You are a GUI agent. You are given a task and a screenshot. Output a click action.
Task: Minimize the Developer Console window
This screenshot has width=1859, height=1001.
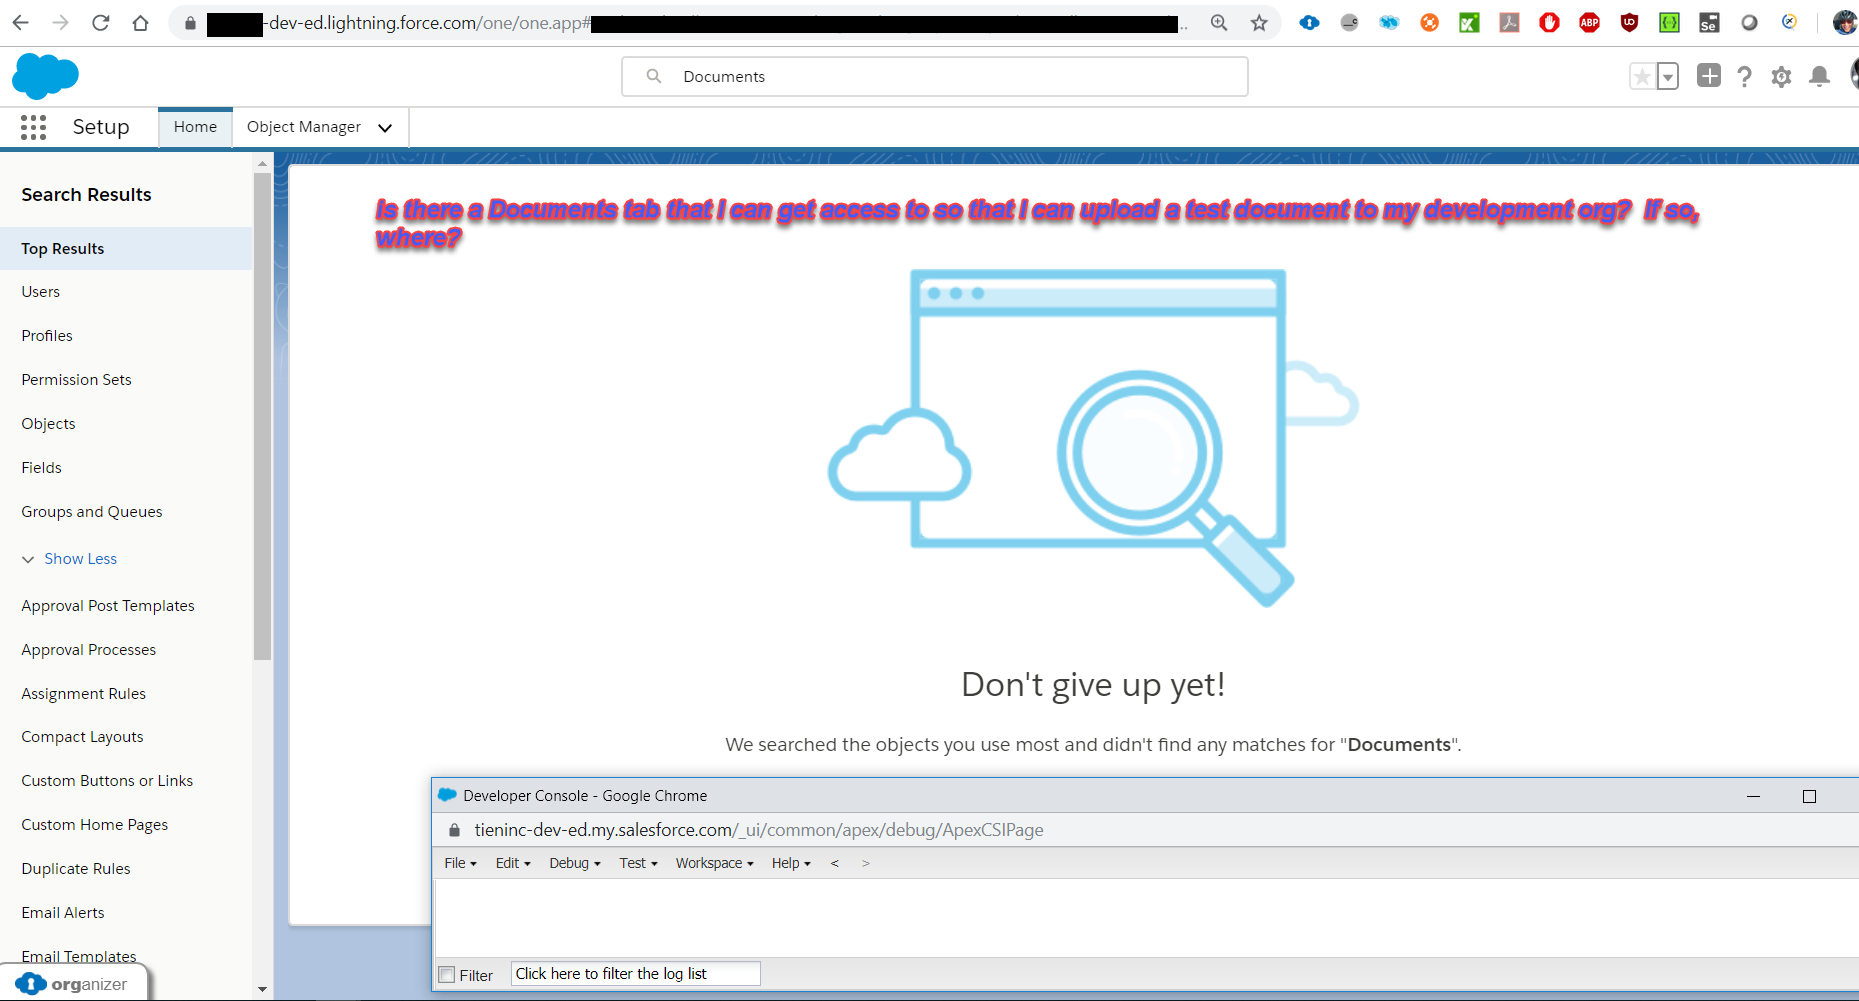(1753, 796)
